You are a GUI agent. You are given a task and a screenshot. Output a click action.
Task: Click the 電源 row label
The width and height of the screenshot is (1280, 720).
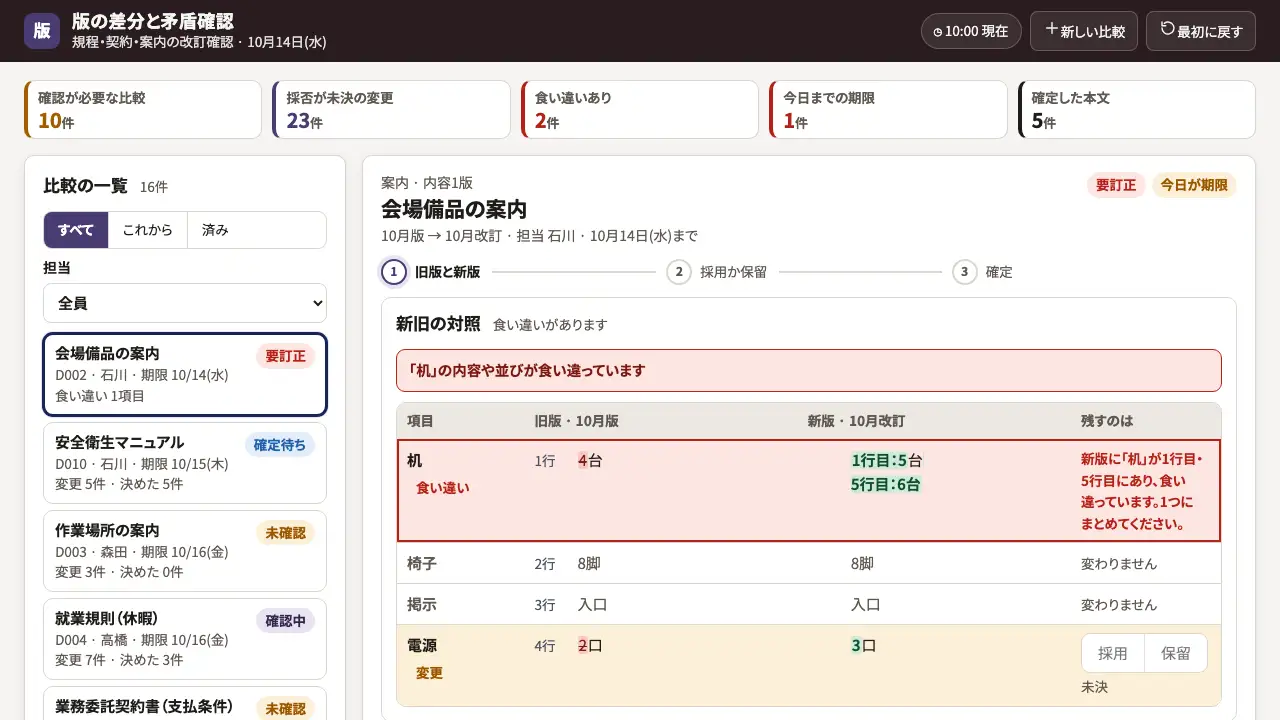422,645
